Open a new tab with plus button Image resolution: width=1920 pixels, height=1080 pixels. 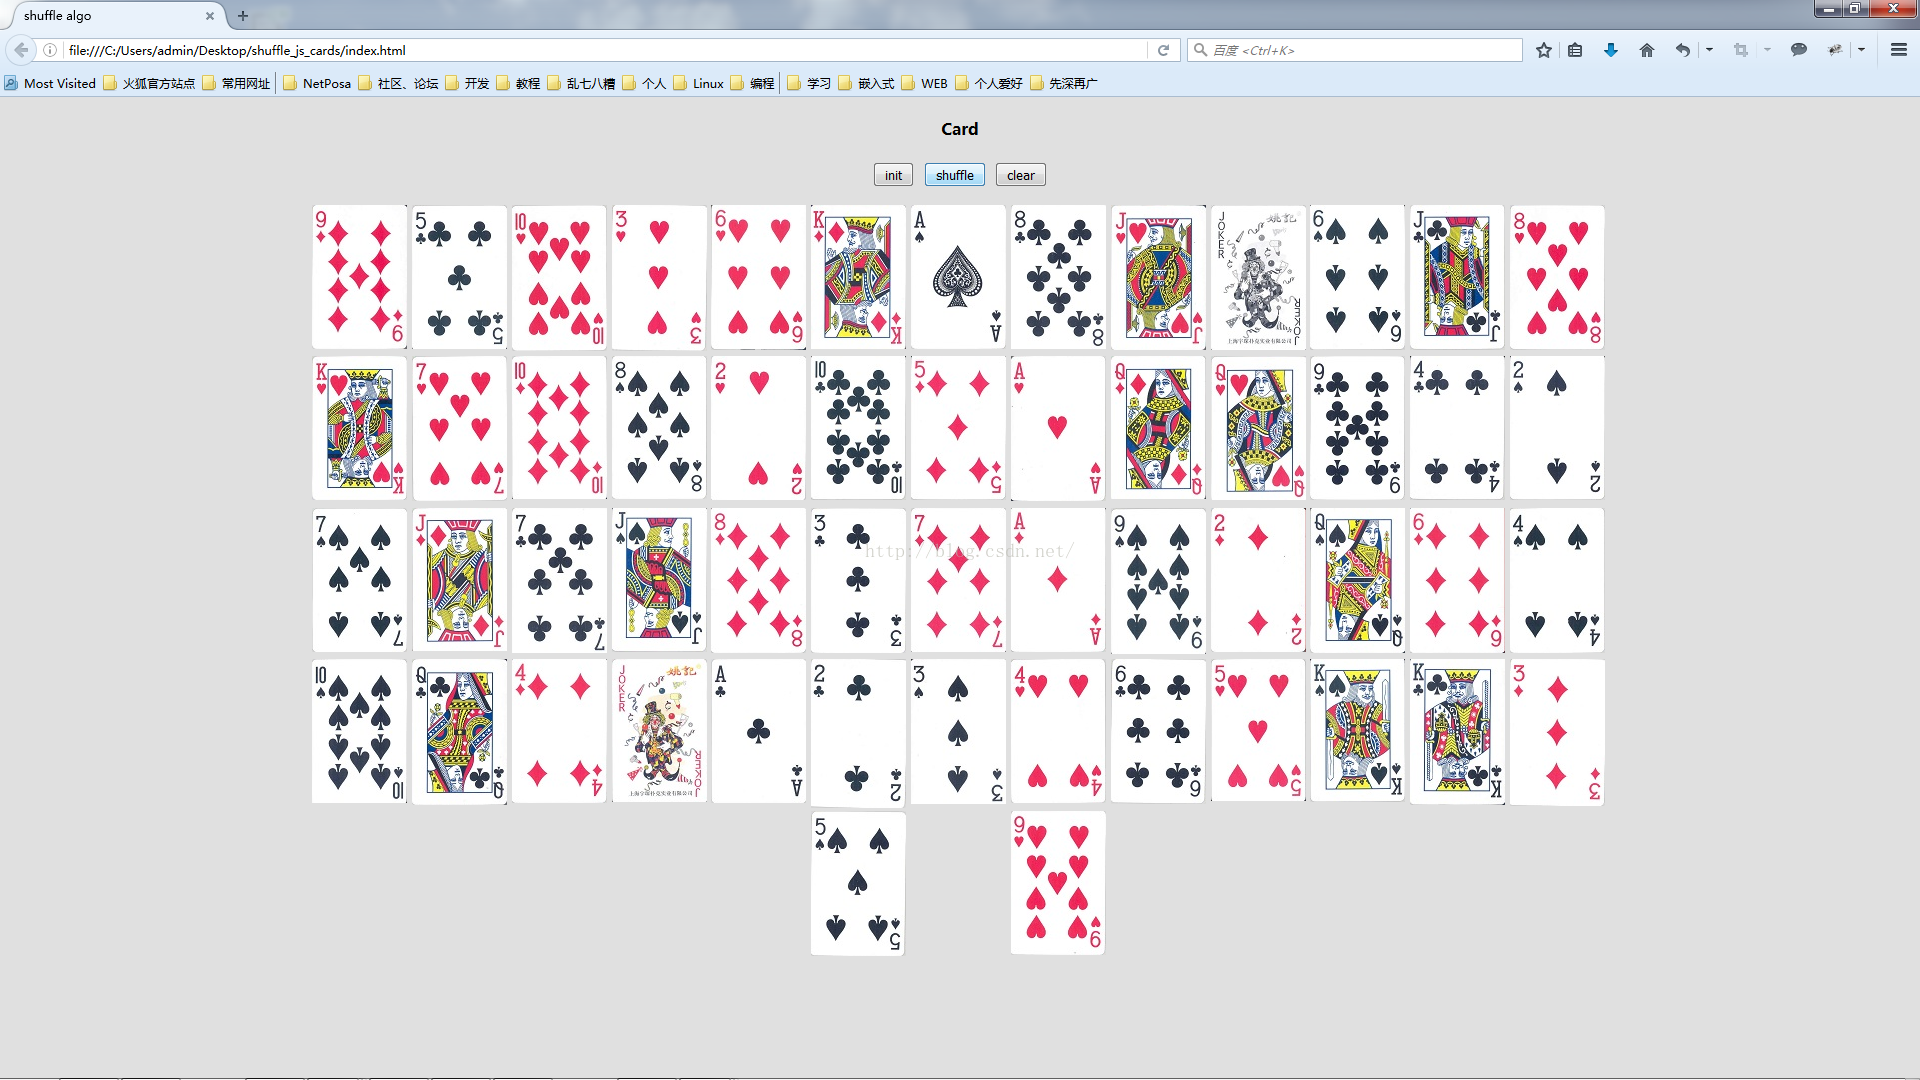click(x=243, y=16)
